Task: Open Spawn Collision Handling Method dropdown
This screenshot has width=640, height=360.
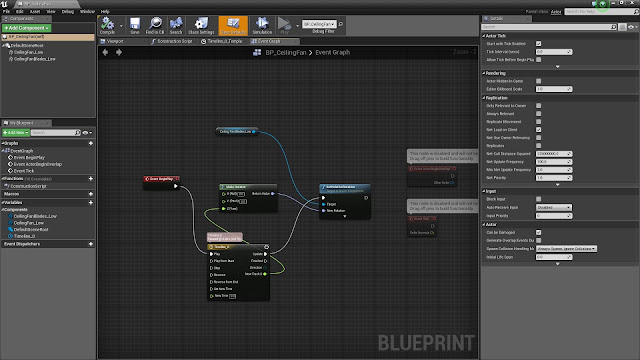Action: click(x=566, y=249)
